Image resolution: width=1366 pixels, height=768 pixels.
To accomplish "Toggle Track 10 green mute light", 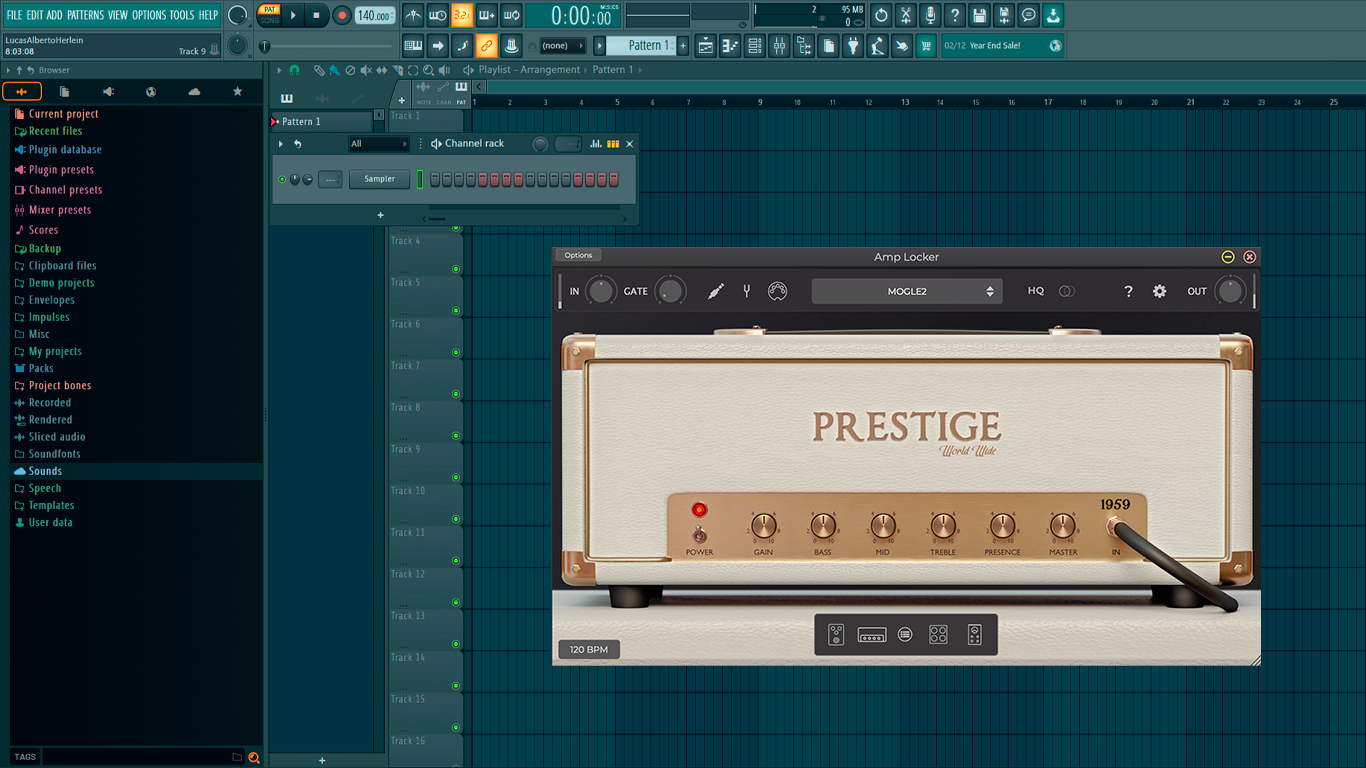I will point(456,519).
